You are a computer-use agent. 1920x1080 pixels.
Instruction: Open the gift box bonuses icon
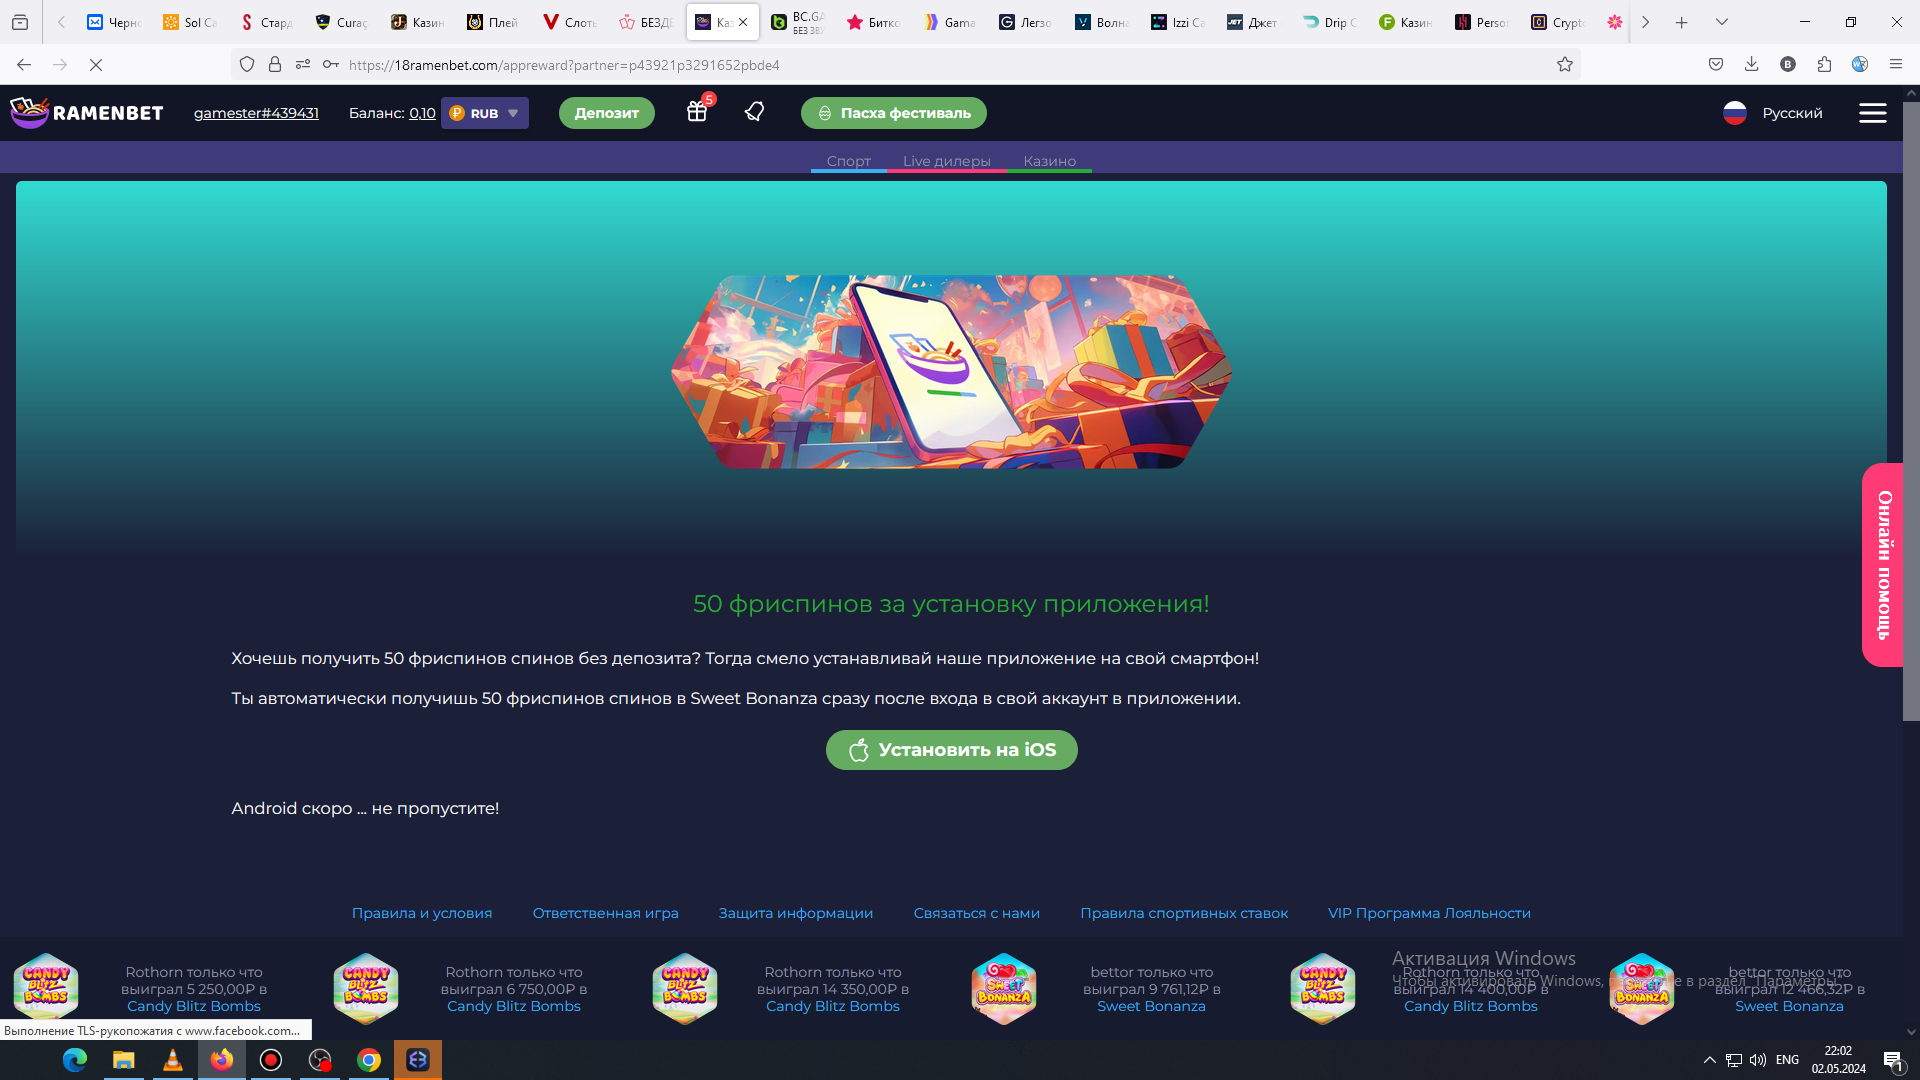[x=697, y=112]
